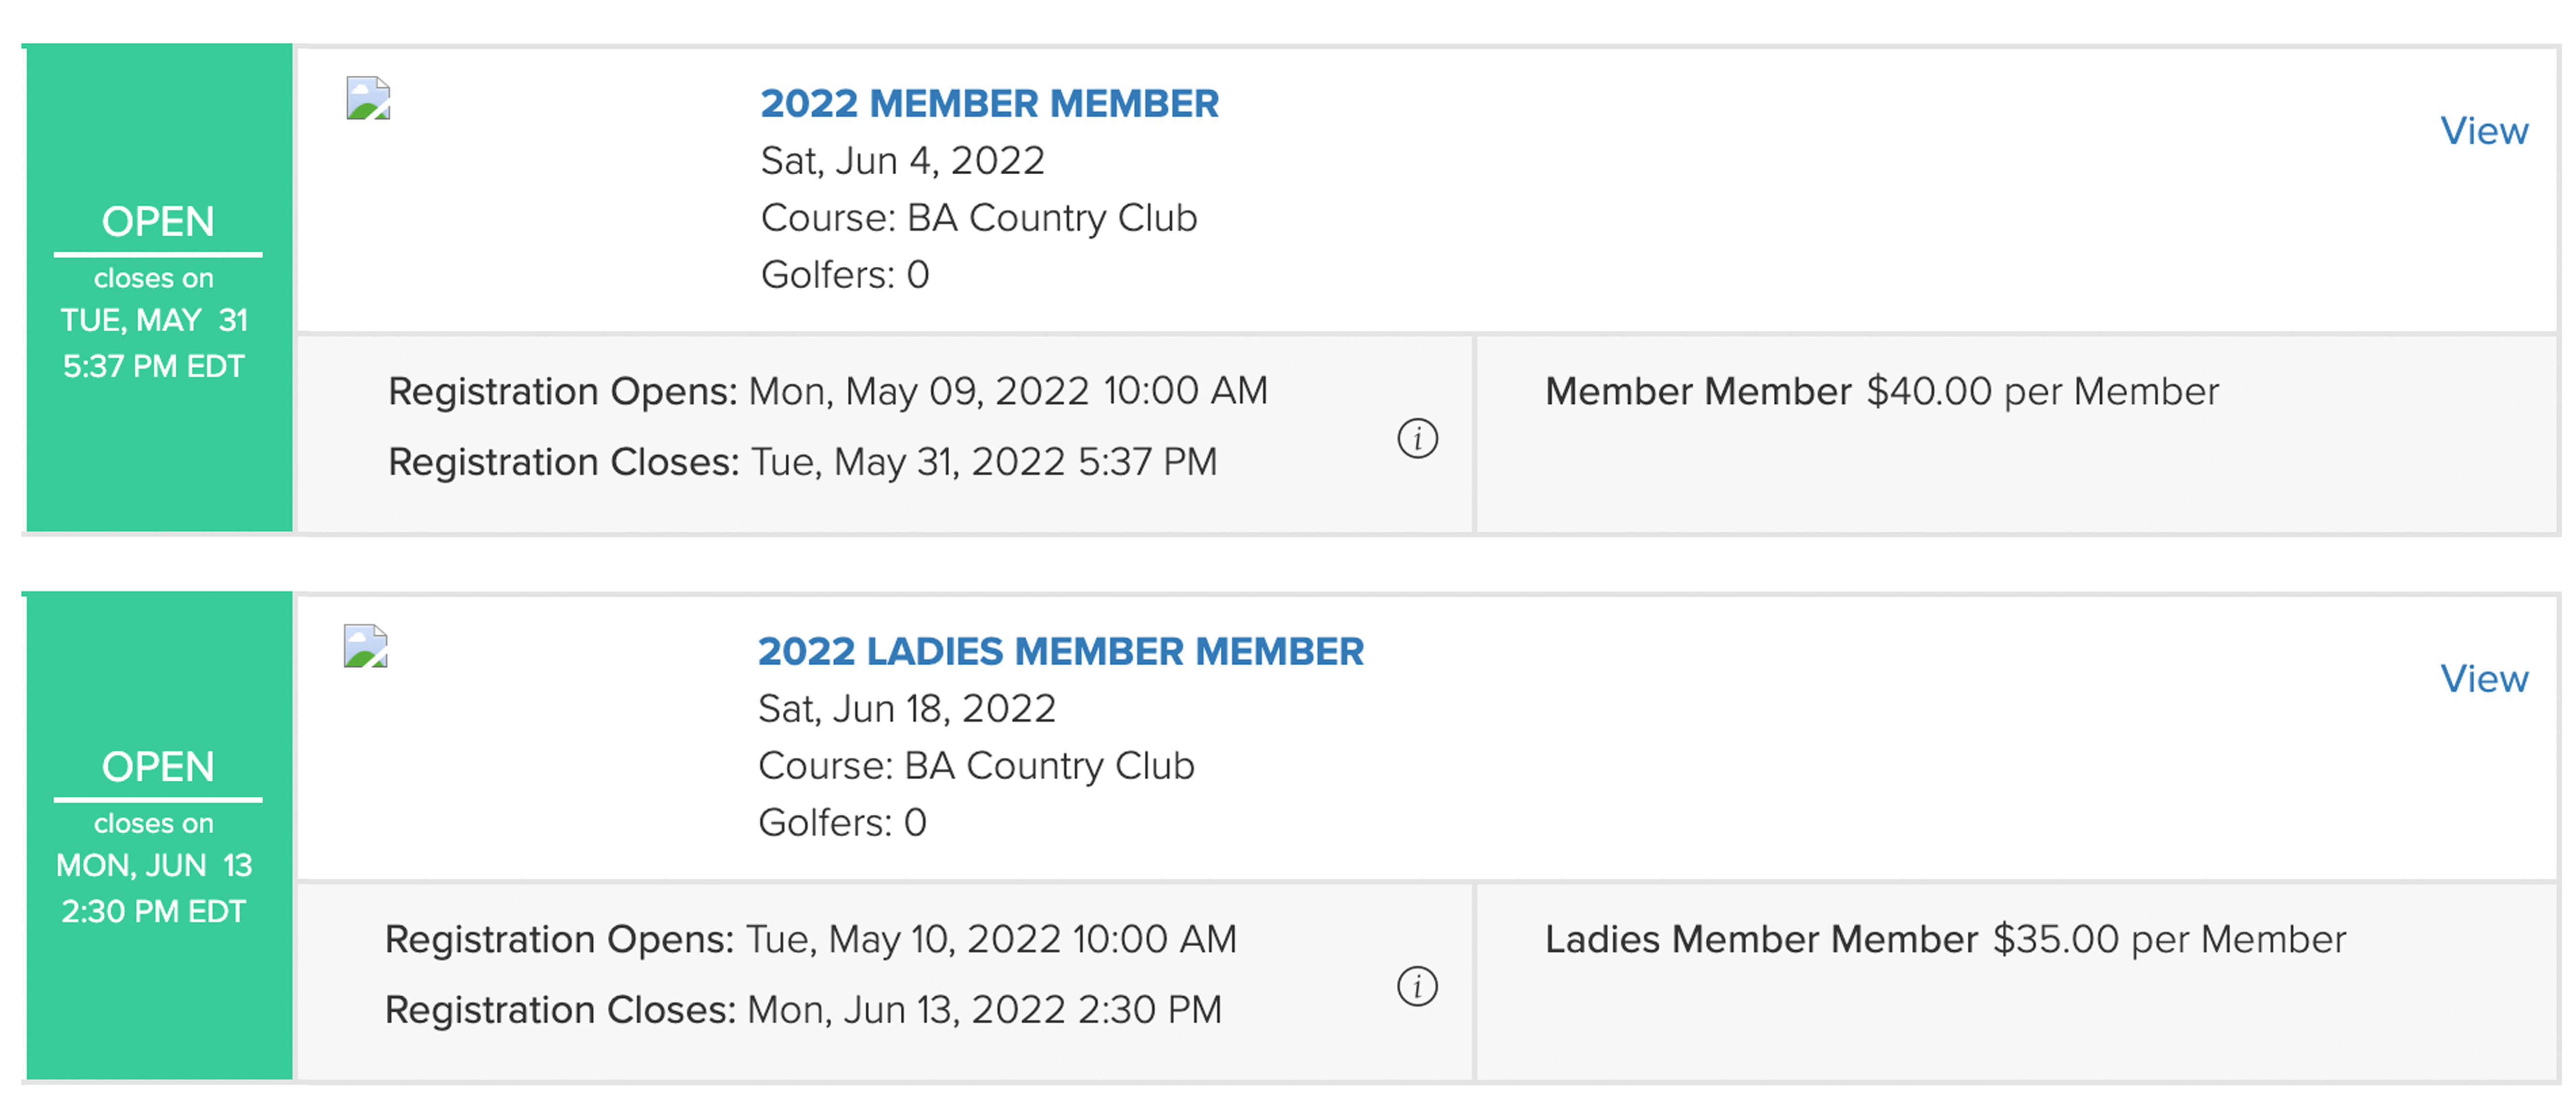Screen dimensions: 2576x1118
Task: Select the $35.00 per Member pricing text
Action: (2169, 940)
